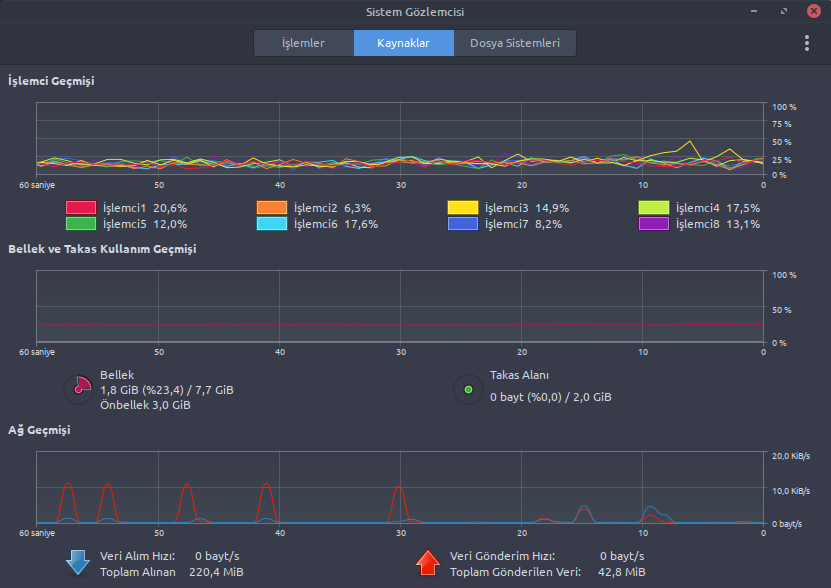Screen dimensions: 831x588
Task: Click the Önbellek 3,0 GiB text
Action: pos(145,405)
